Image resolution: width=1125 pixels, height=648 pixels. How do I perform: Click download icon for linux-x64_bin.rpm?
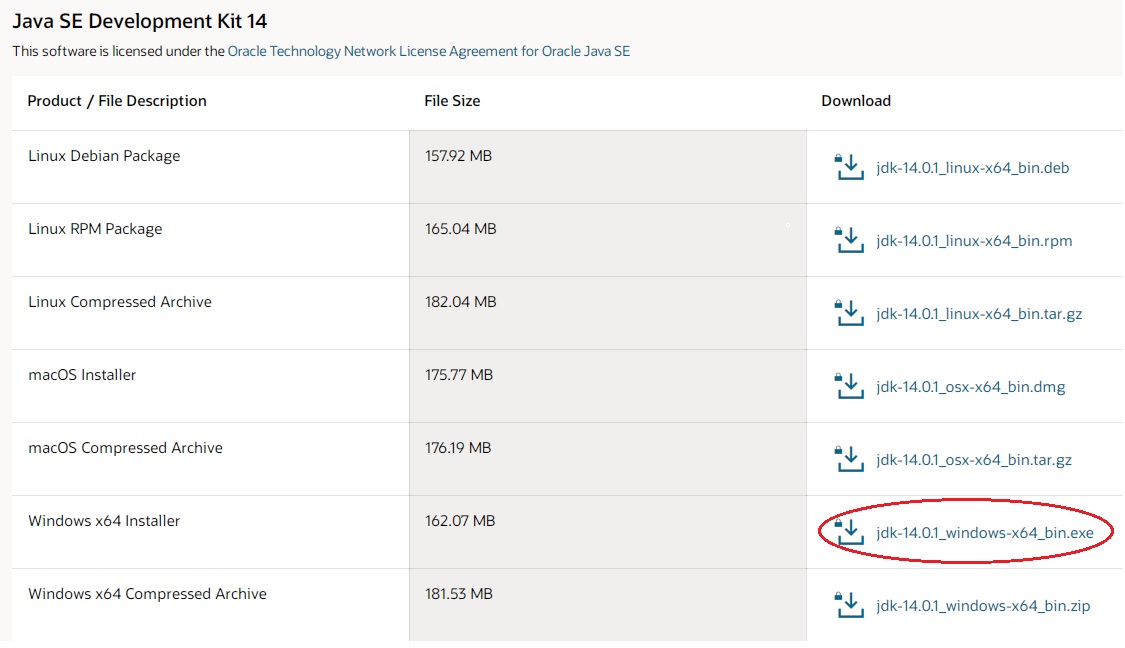click(x=849, y=240)
